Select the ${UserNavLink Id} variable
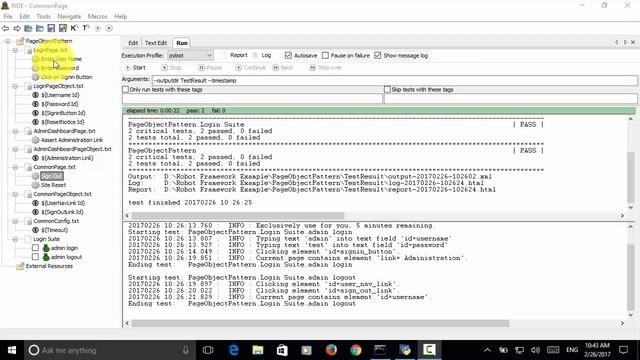 coord(63,203)
